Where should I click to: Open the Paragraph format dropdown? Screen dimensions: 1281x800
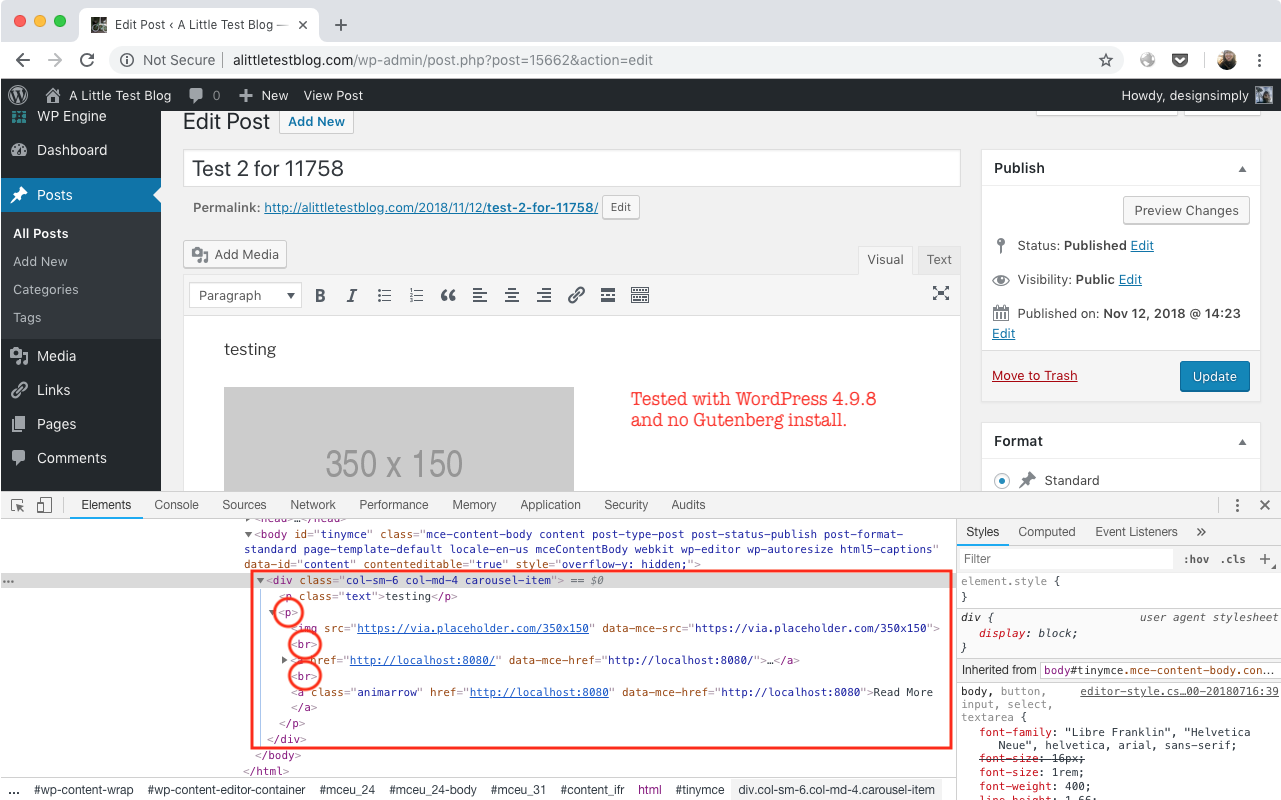[x=245, y=295]
